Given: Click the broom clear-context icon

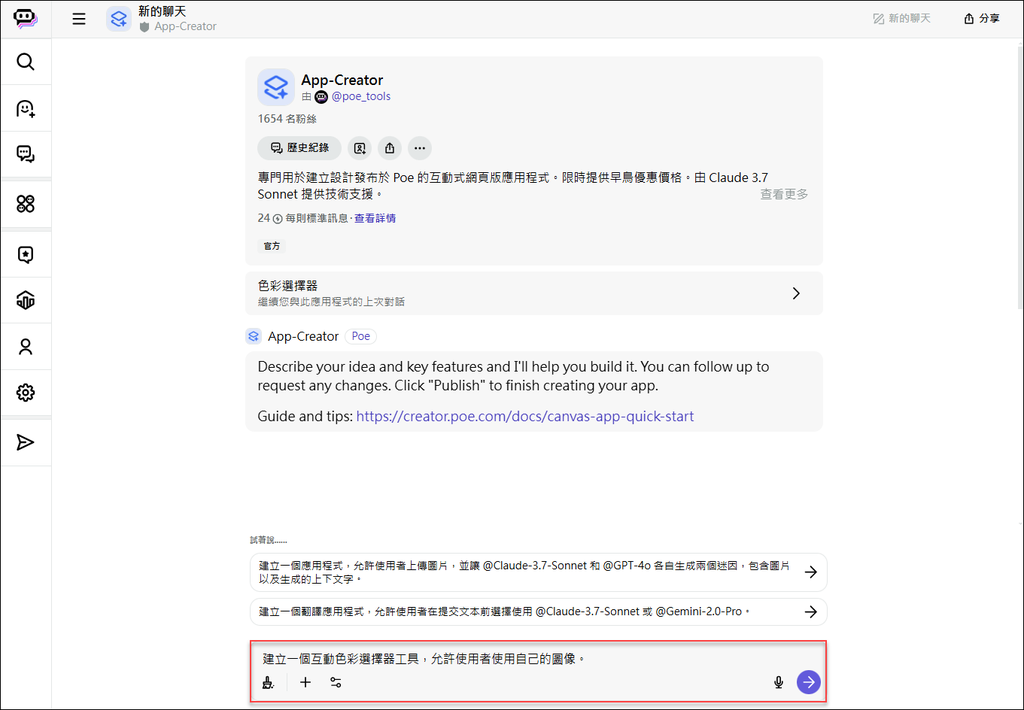Looking at the screenshot, I should click(x=268, y=683).
